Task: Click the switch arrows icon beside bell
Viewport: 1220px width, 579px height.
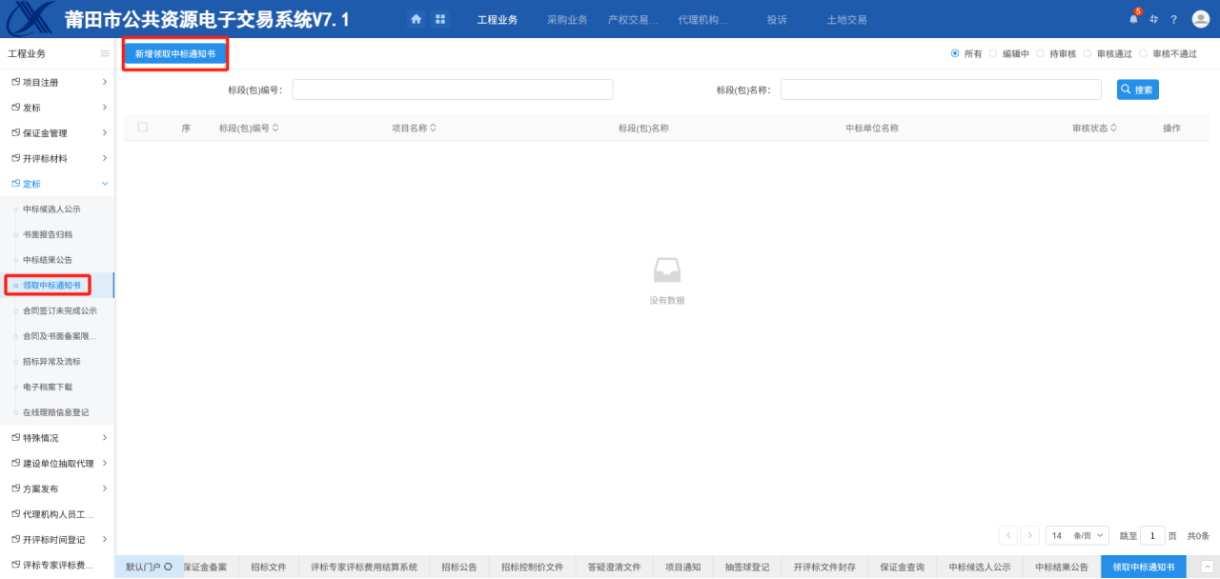Action: 1154,19
